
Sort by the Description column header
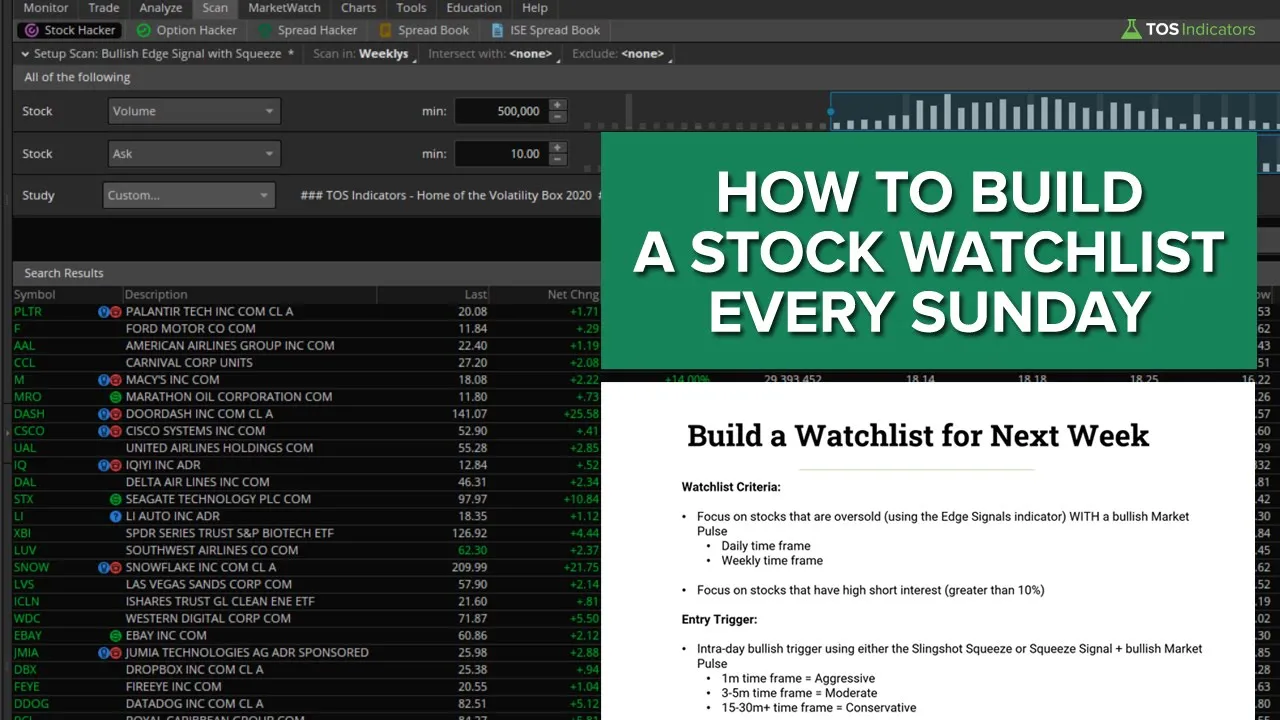pyautogui.click(x=249, y=294)
